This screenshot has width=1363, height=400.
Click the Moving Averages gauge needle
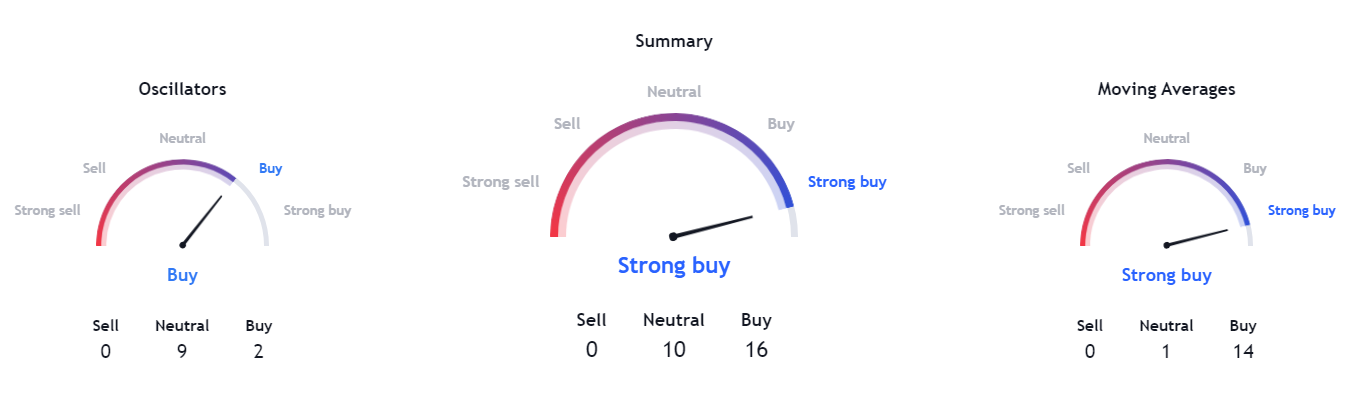1196,238
